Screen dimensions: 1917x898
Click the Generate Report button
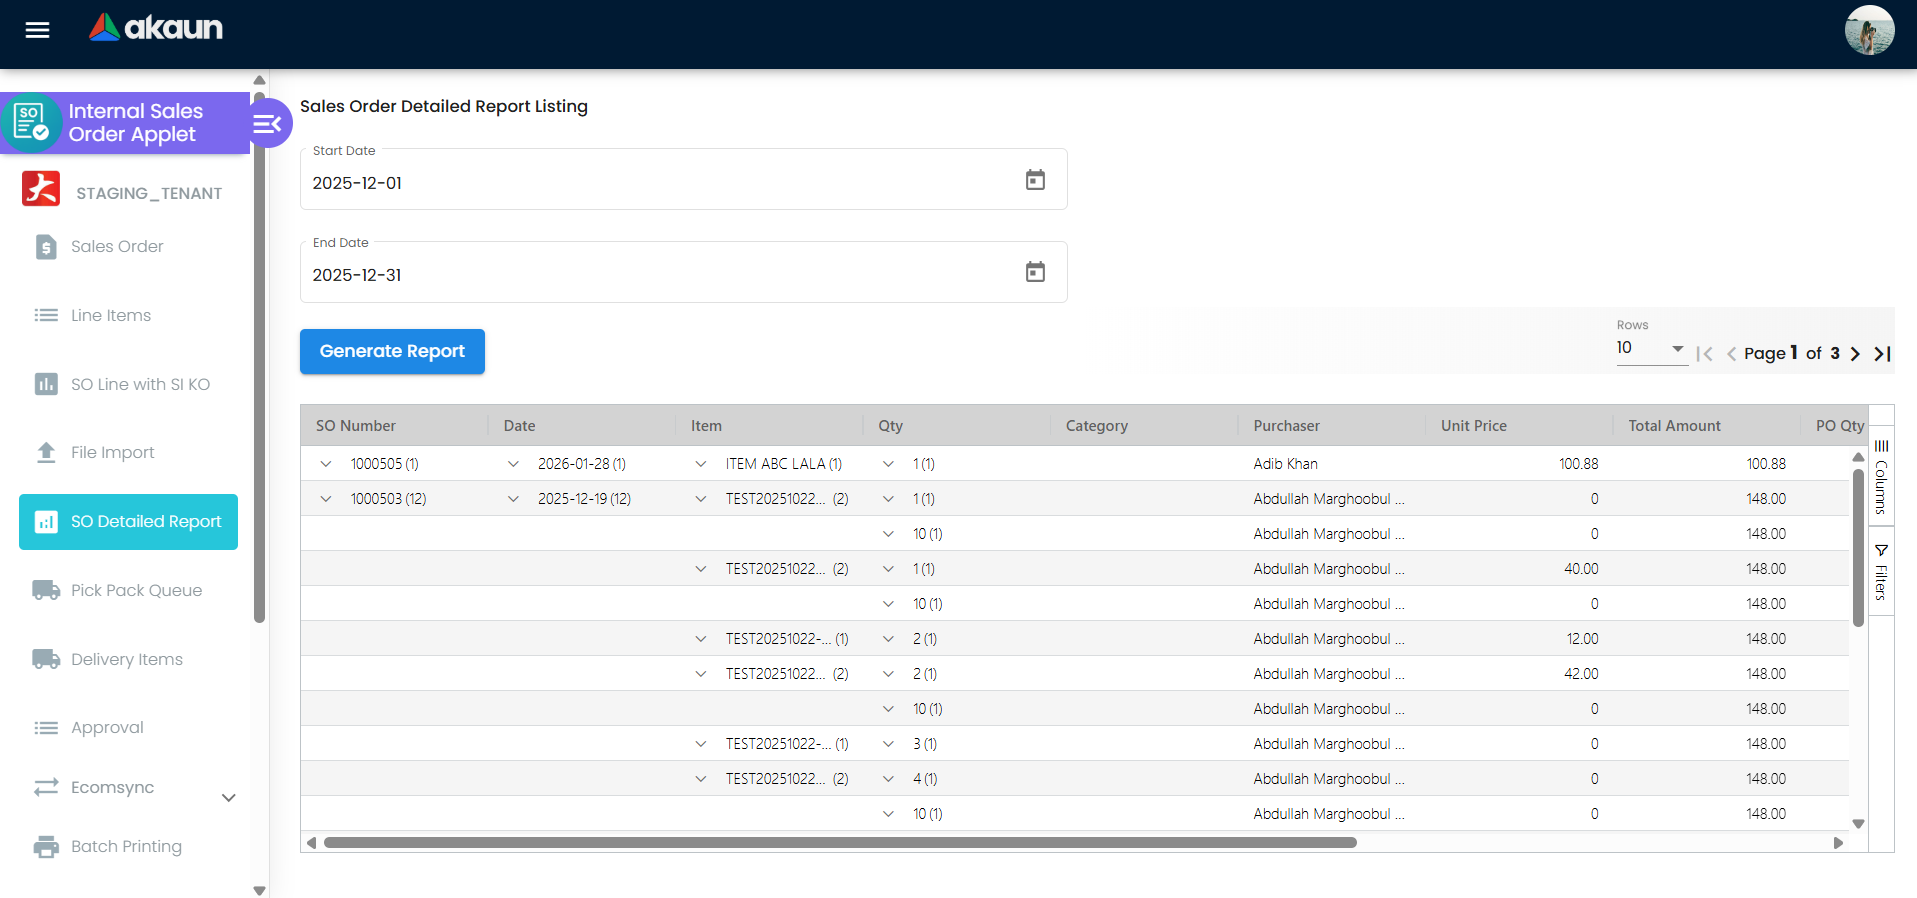tap(392, 351)
